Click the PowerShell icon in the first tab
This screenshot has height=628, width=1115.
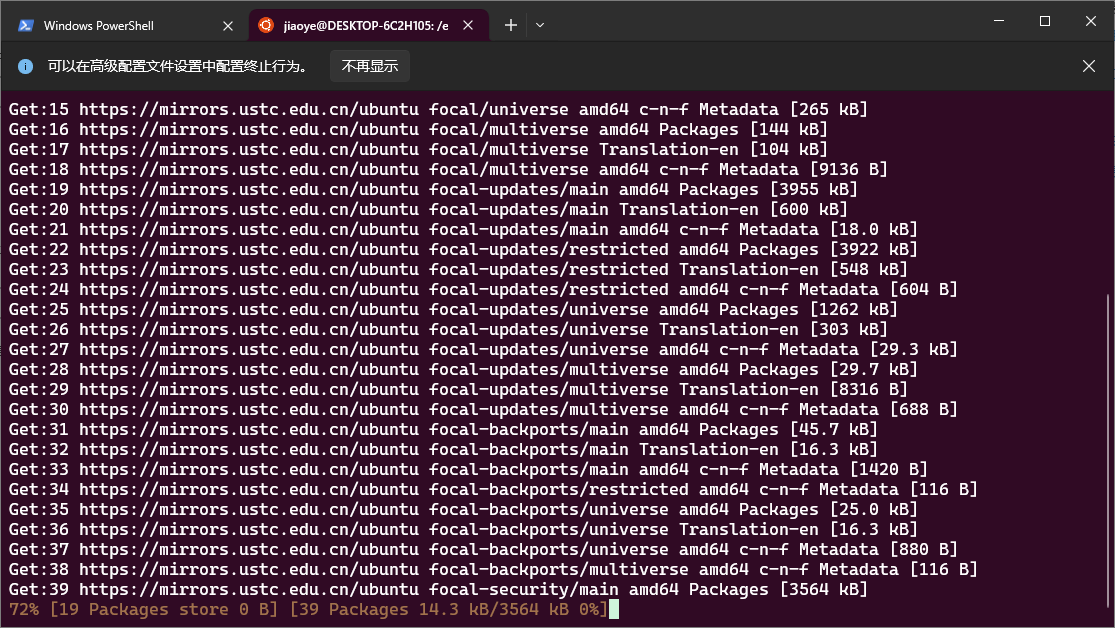25,25
